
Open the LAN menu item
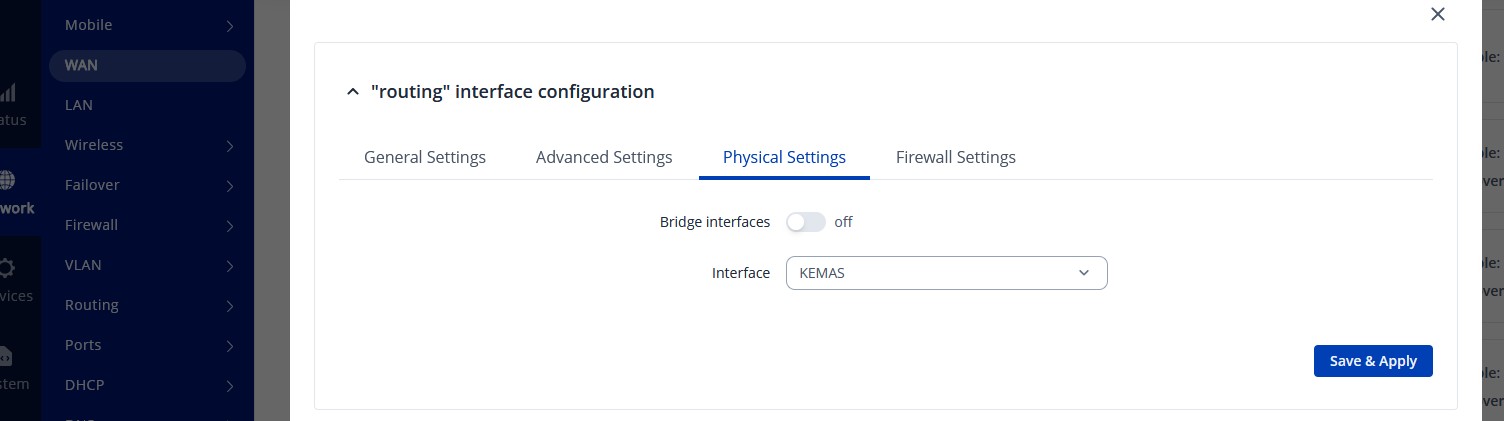[x=79, y=105]
